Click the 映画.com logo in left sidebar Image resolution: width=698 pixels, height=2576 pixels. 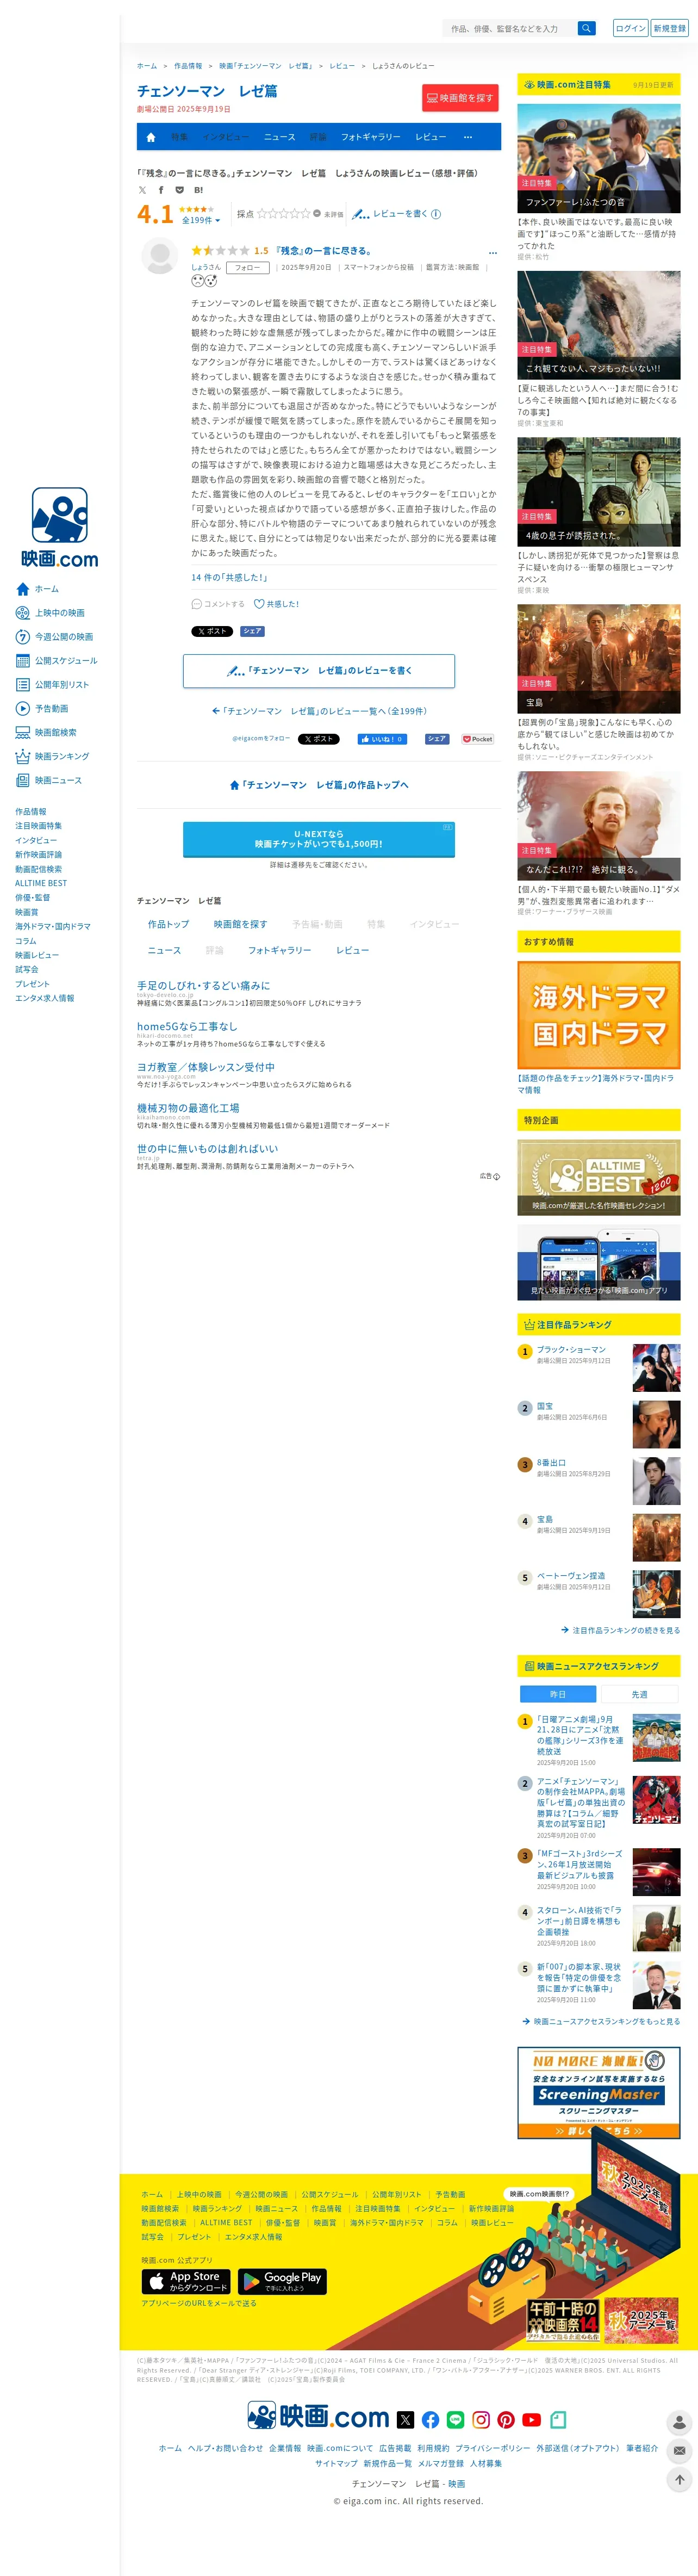(60, 526)
